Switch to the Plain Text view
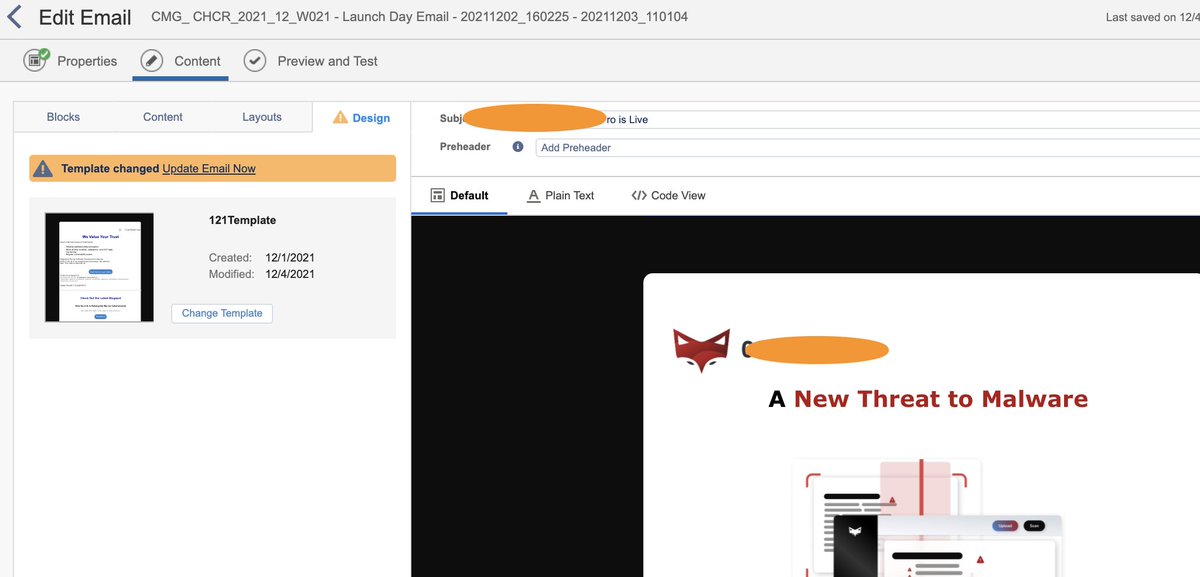The image size is (1200, 577). 560,195
